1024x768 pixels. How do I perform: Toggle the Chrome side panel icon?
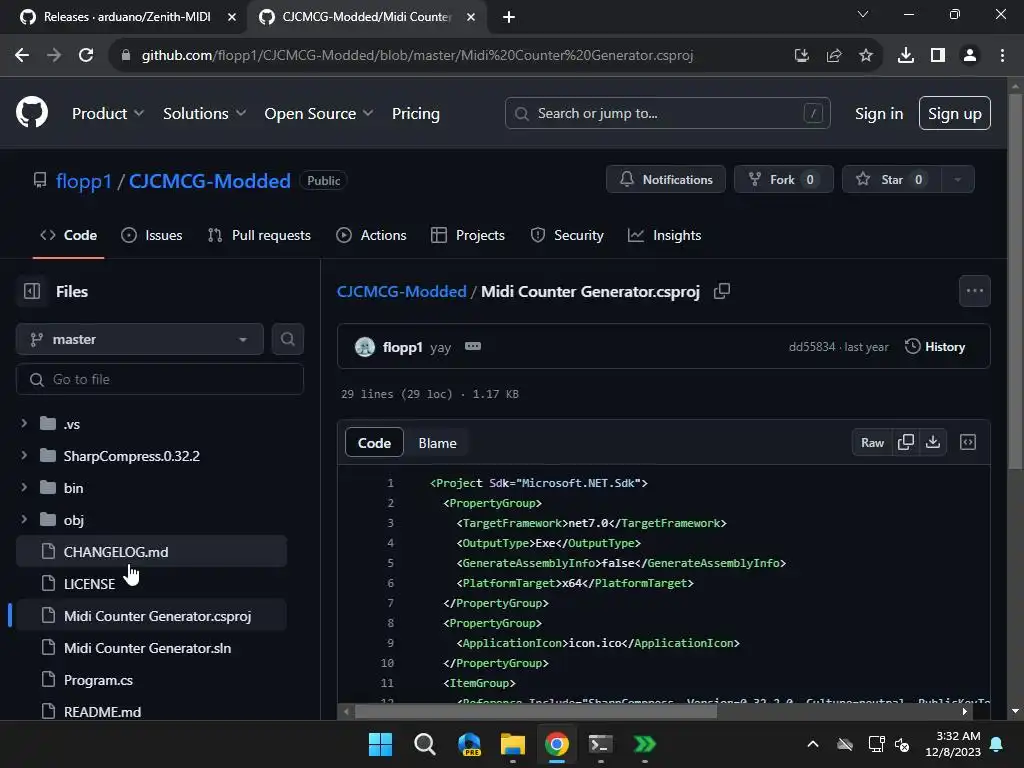tap(938, 55)
